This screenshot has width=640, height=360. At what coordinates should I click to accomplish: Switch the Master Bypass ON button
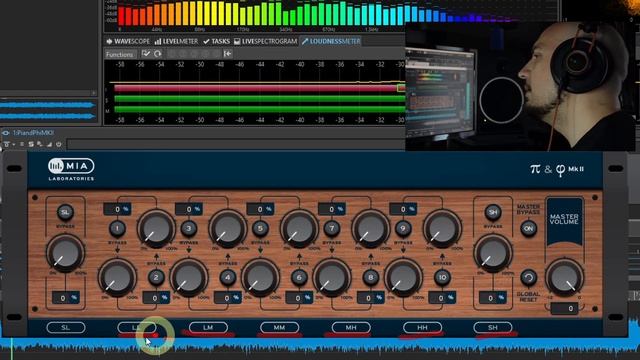pos(529,229)
